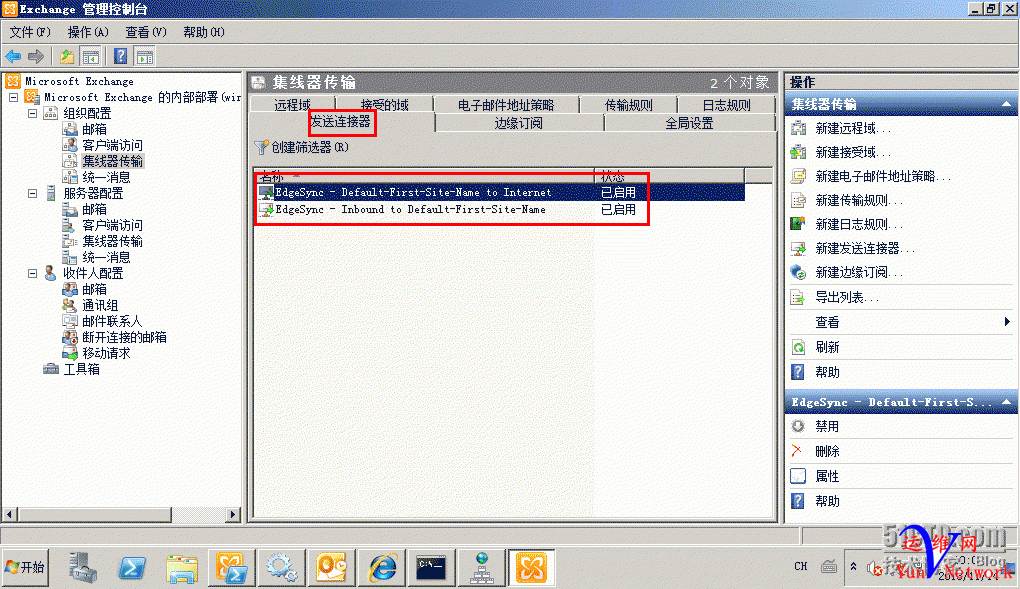Click the 新建边缘订阅 action icon
This screenshot has width=1020, height=589.
[x=798, y=273]
